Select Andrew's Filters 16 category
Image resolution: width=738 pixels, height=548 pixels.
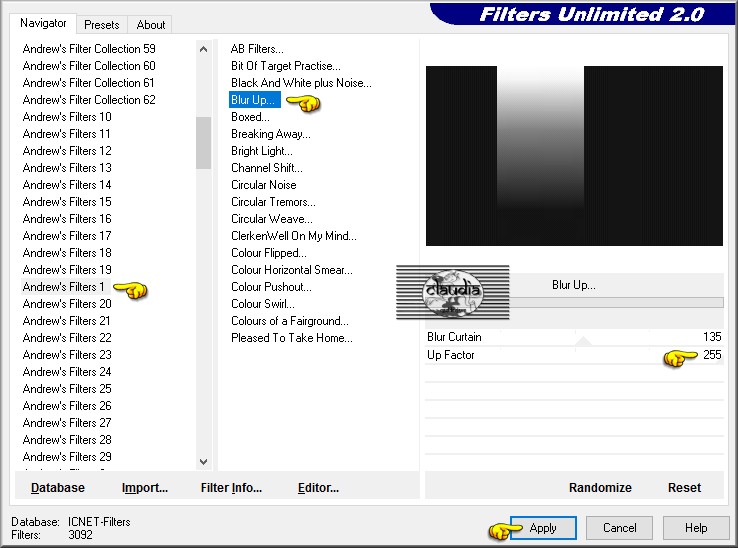pyautogui.click(x=67, y=219)
